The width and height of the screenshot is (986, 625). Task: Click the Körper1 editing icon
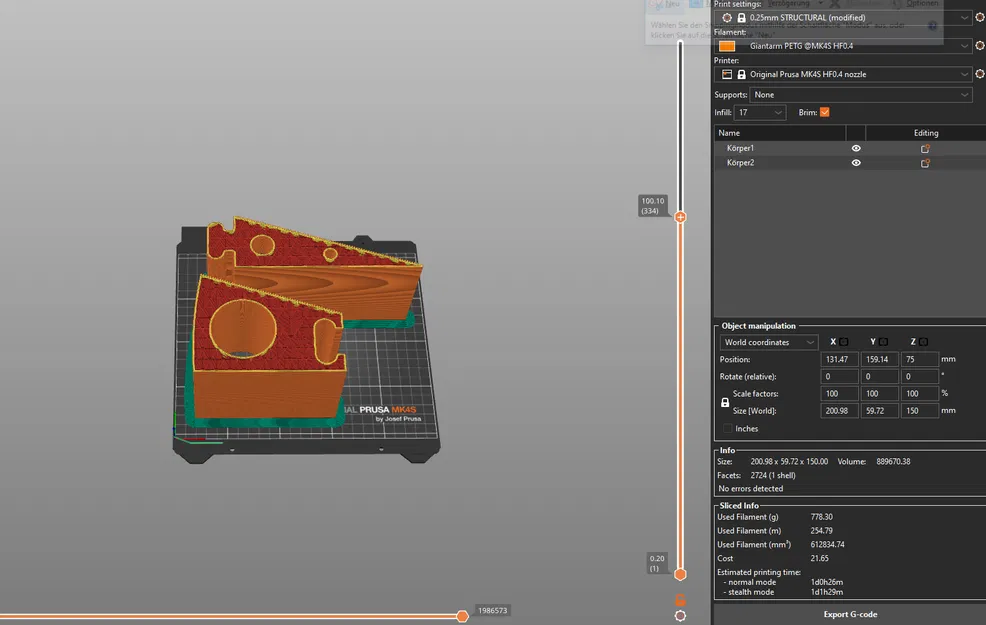pos(925,148)
